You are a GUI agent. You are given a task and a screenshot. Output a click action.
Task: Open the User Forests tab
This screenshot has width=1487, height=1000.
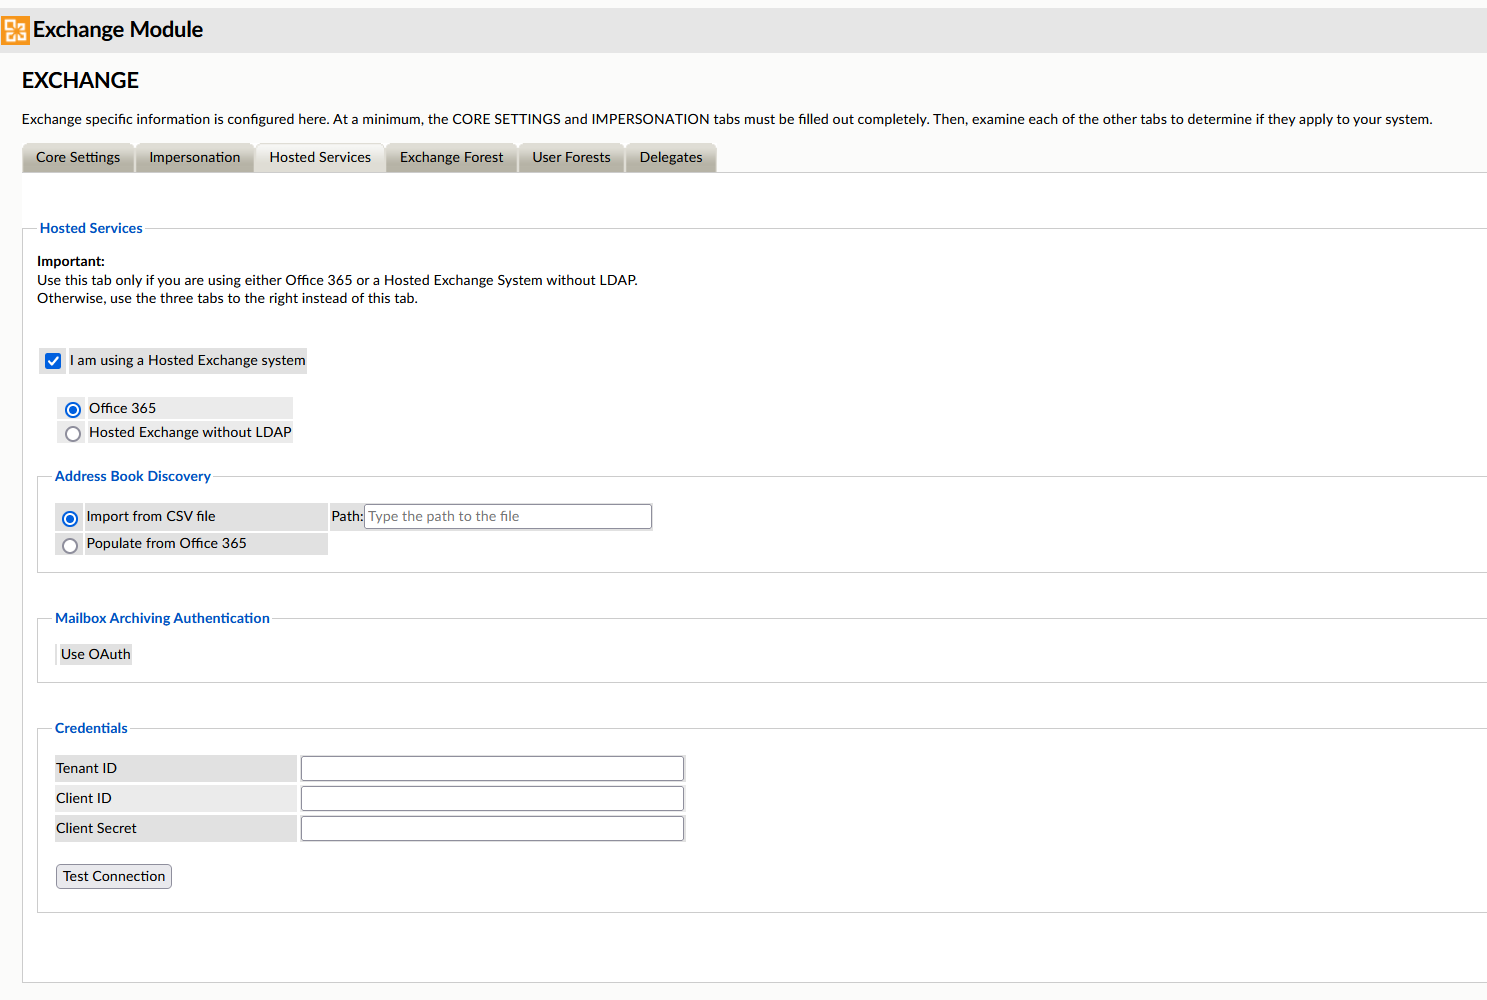coord(570,157)
